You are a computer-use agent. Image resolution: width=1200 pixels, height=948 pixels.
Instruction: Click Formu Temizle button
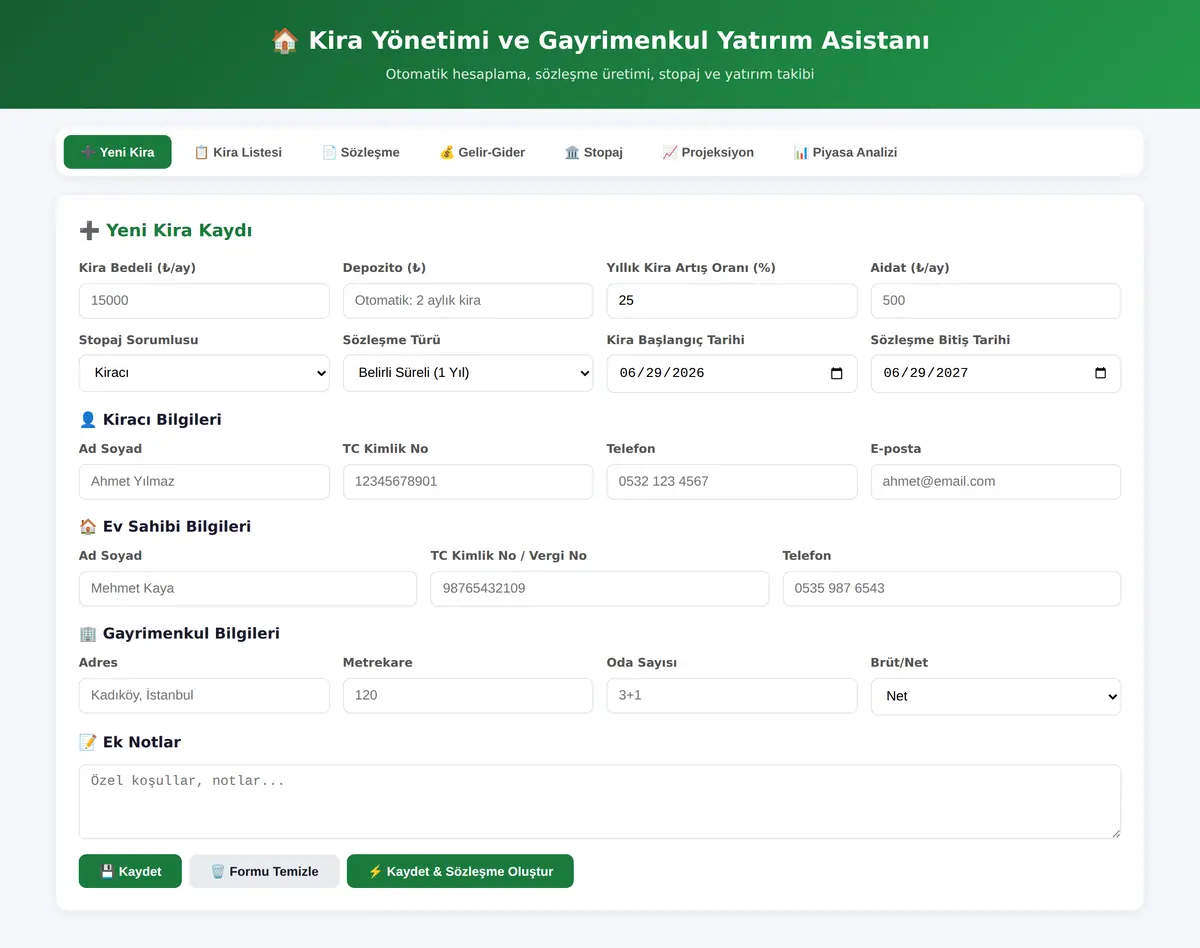coord(265,871)
